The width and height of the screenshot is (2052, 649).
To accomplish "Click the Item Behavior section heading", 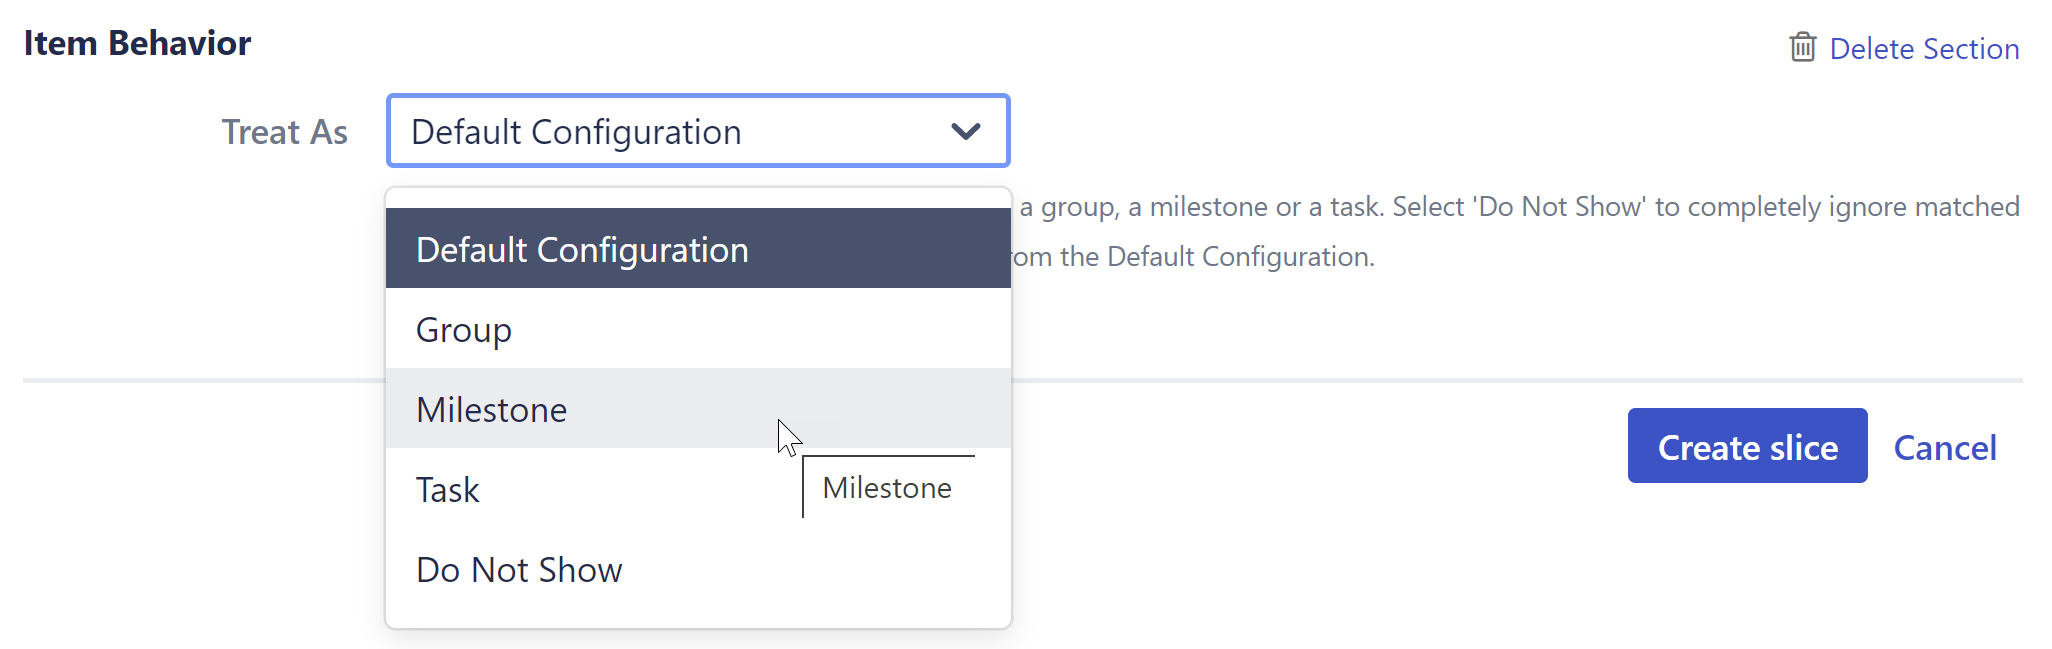I will click(x=137, y=43).
